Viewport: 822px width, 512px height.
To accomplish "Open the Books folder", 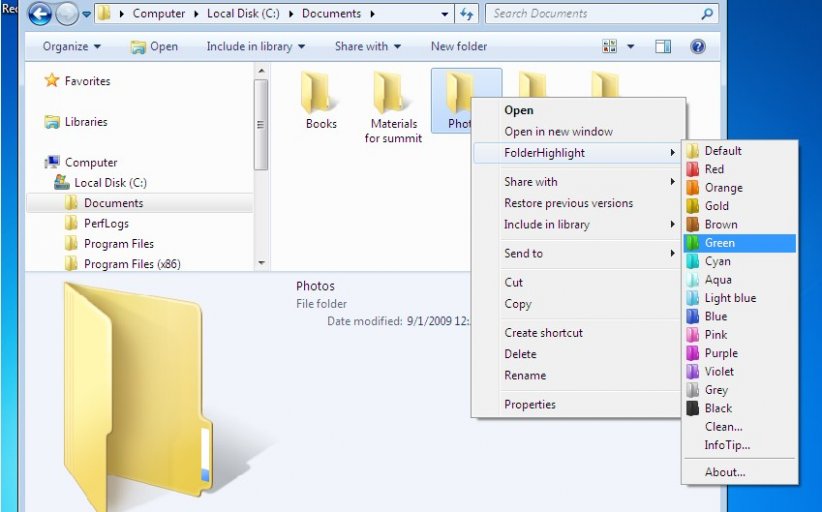I will coord(321,102).
